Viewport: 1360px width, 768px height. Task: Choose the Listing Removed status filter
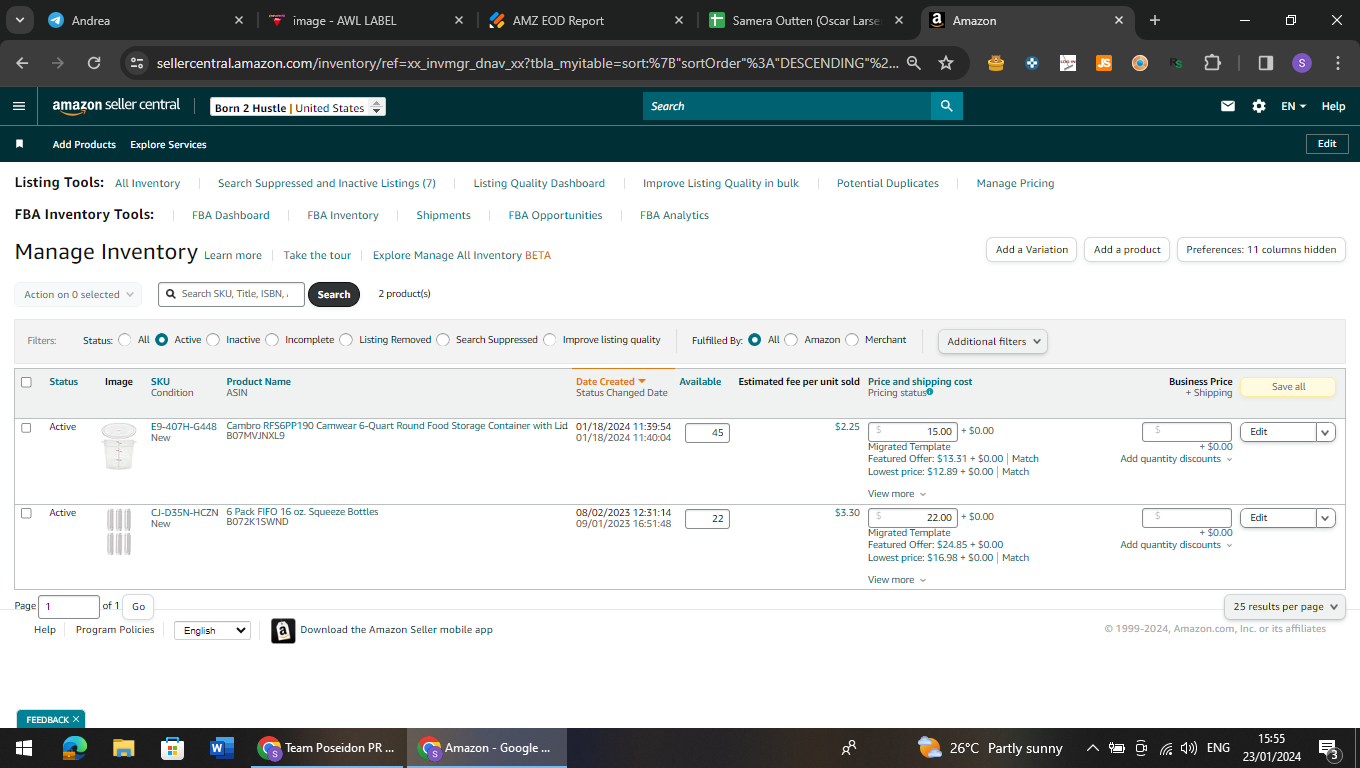[x=346, y=340]
